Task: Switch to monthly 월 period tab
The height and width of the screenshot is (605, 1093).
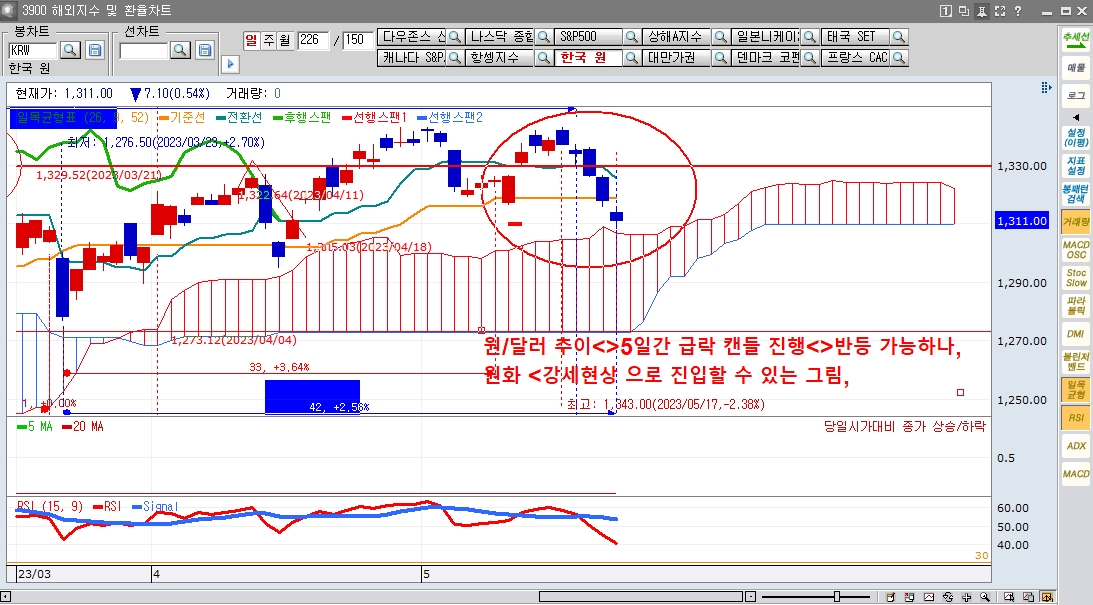Action: coord(283,40)
